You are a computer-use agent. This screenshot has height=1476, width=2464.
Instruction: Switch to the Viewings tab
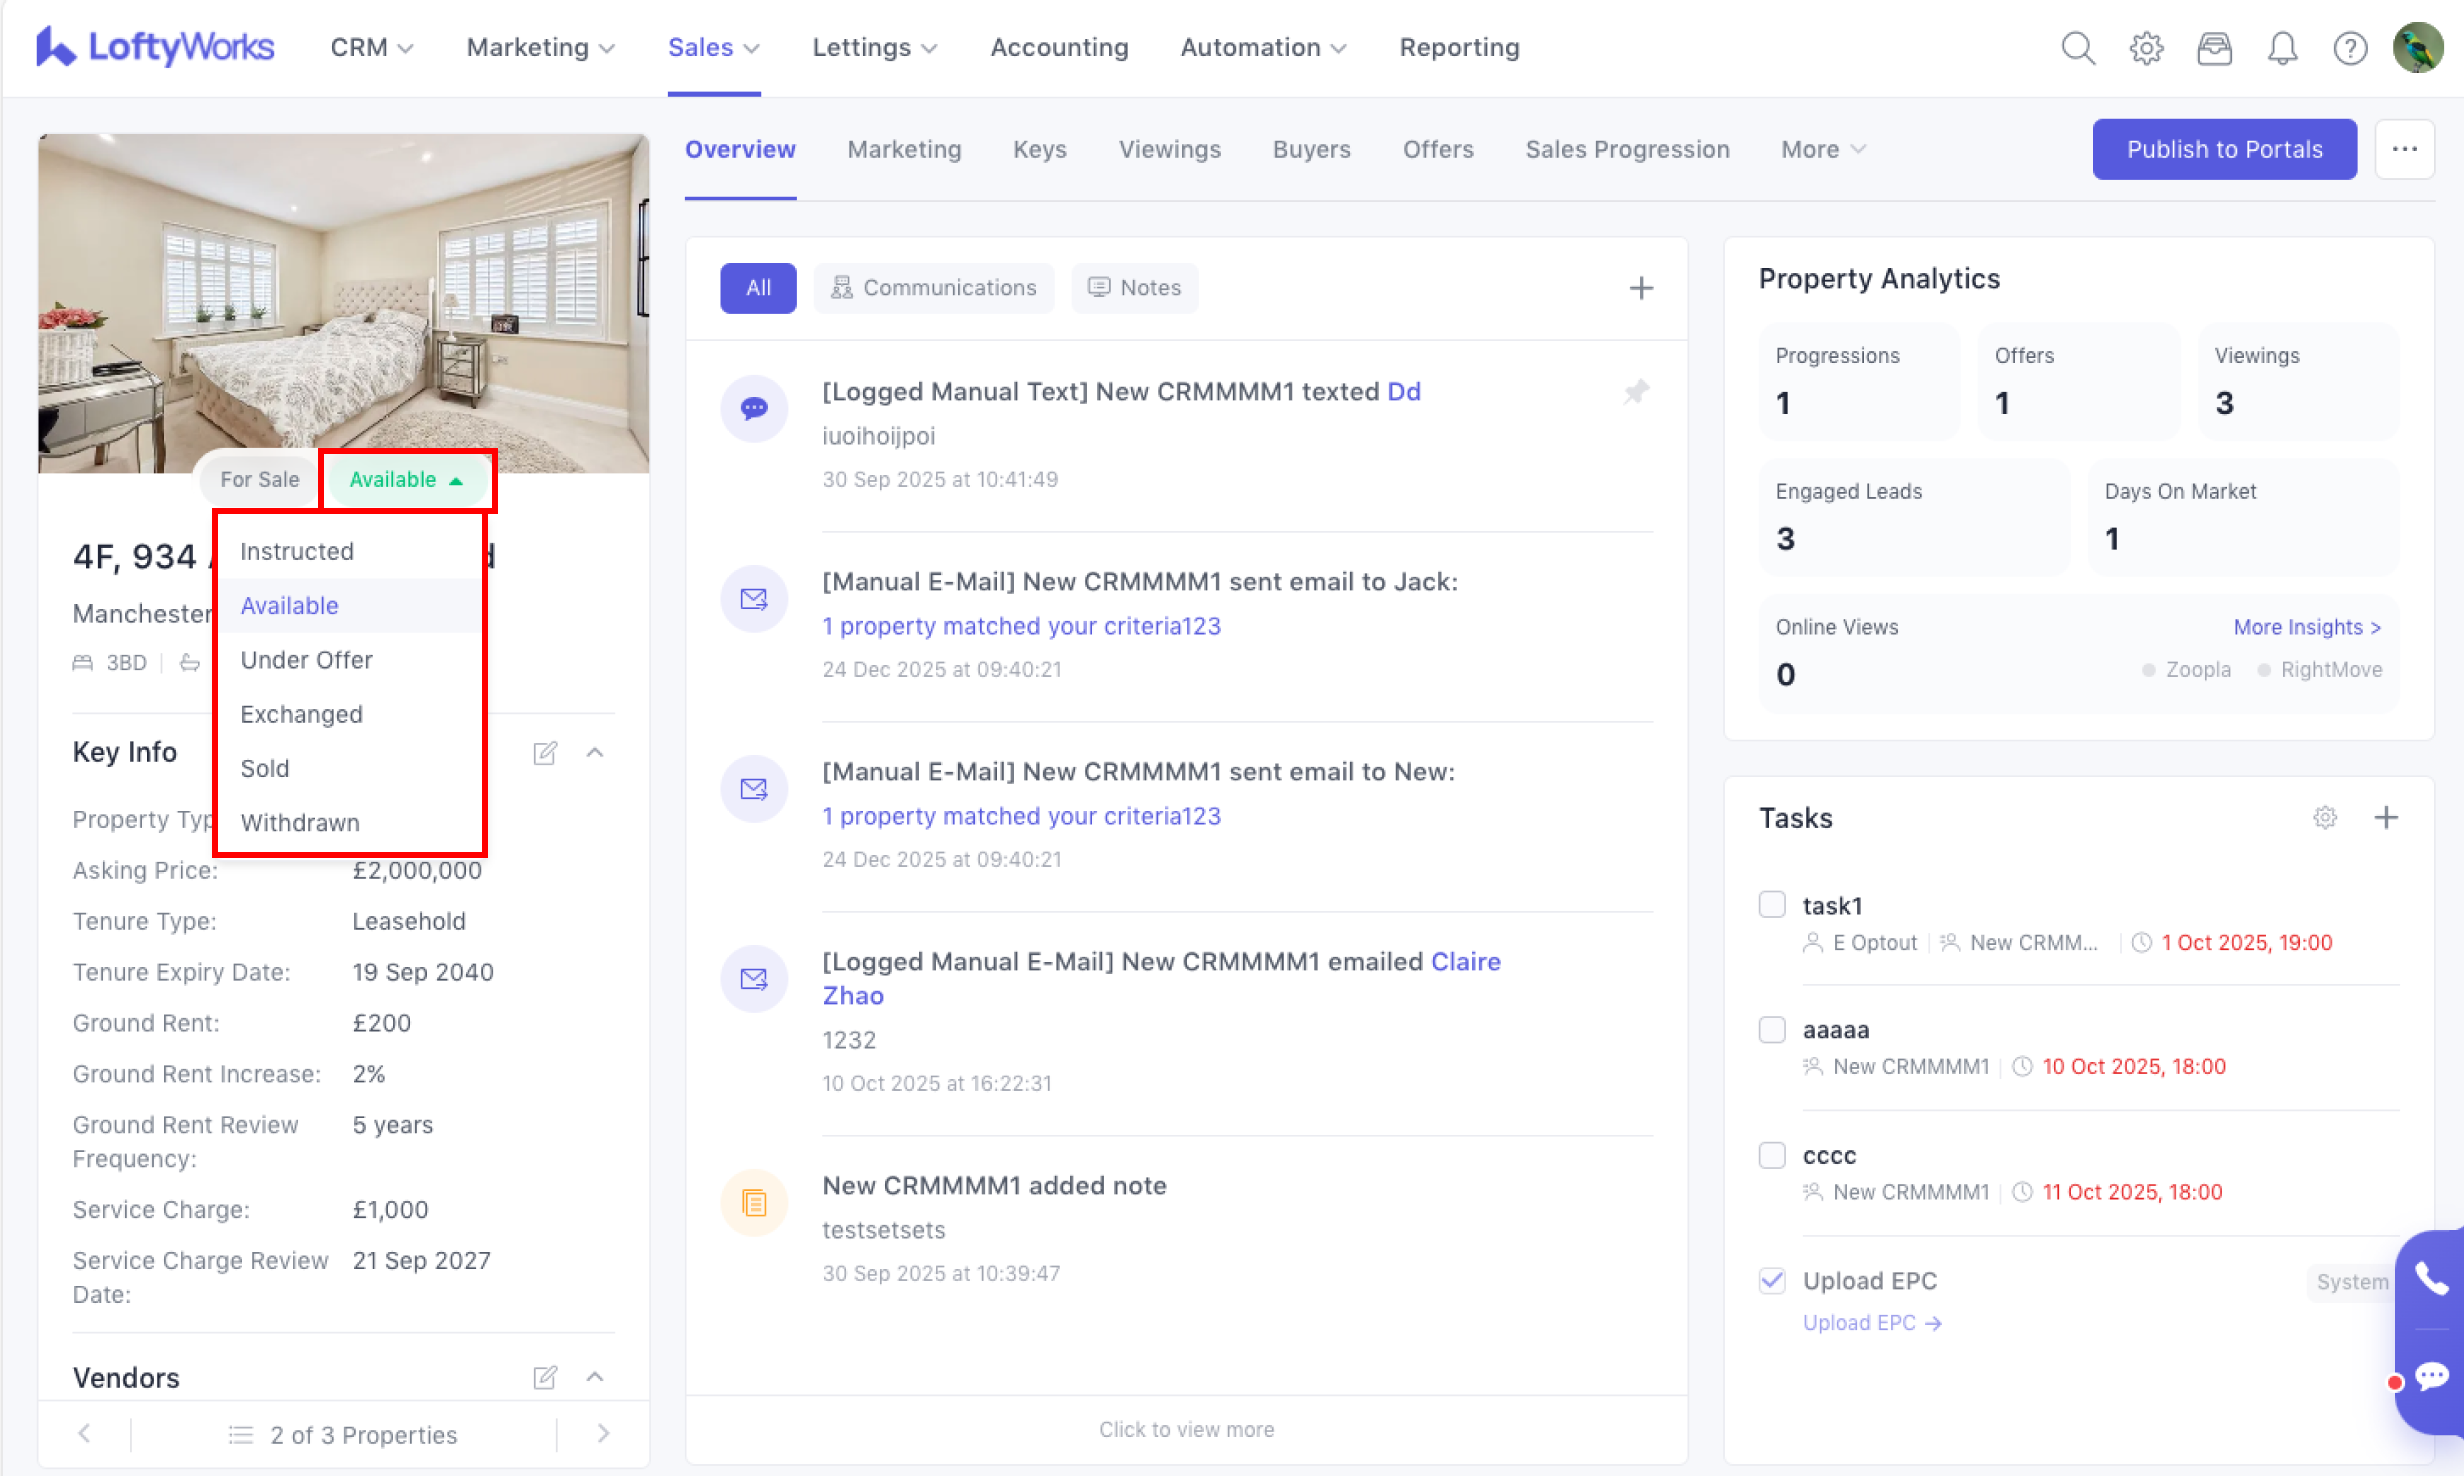(1169, 149)
